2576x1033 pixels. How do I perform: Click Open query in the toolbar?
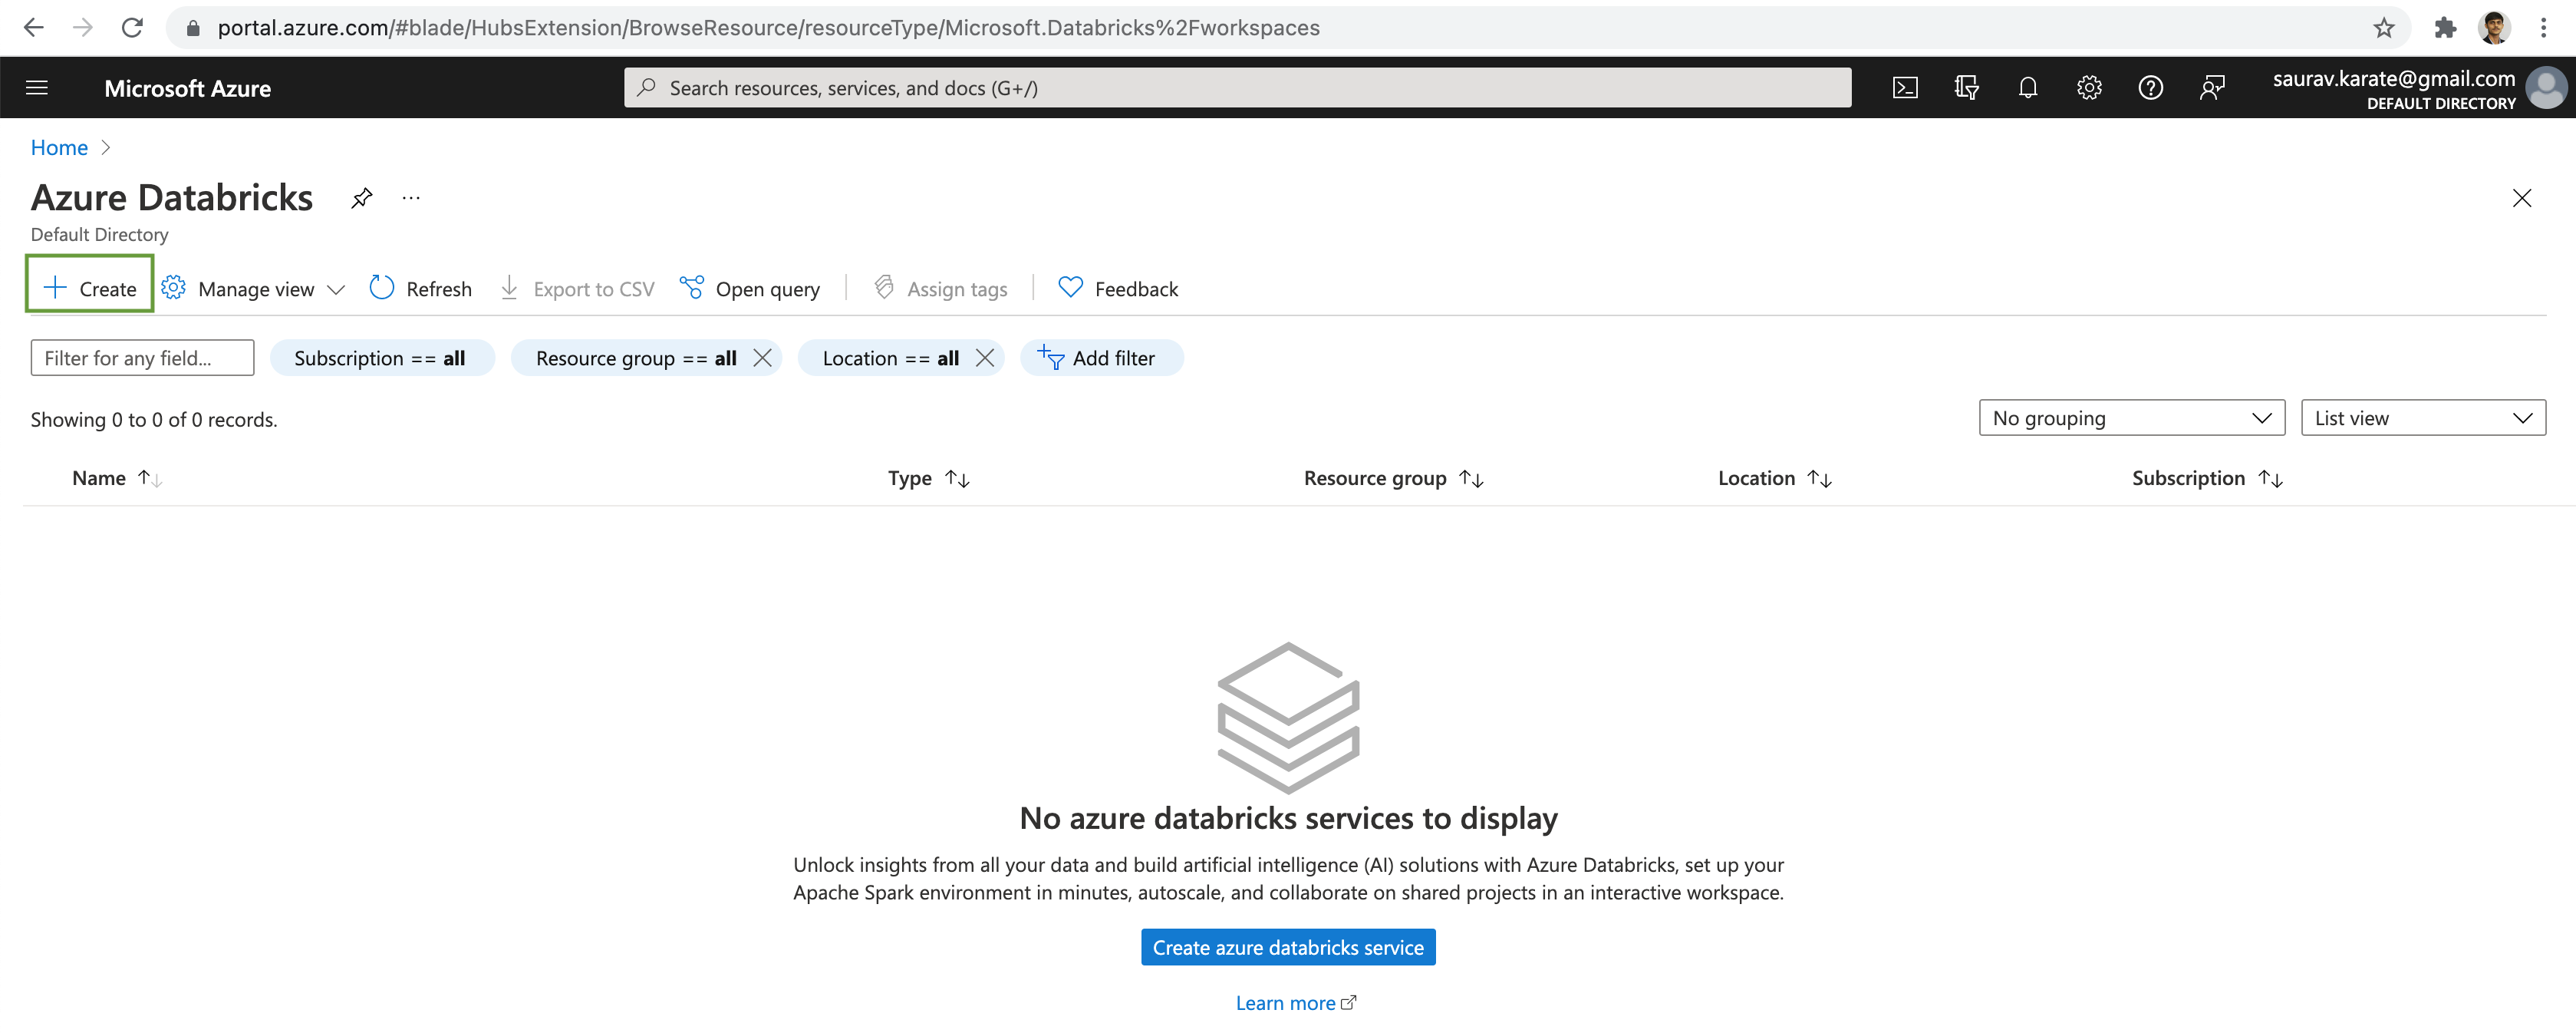[x=750, y=289]
